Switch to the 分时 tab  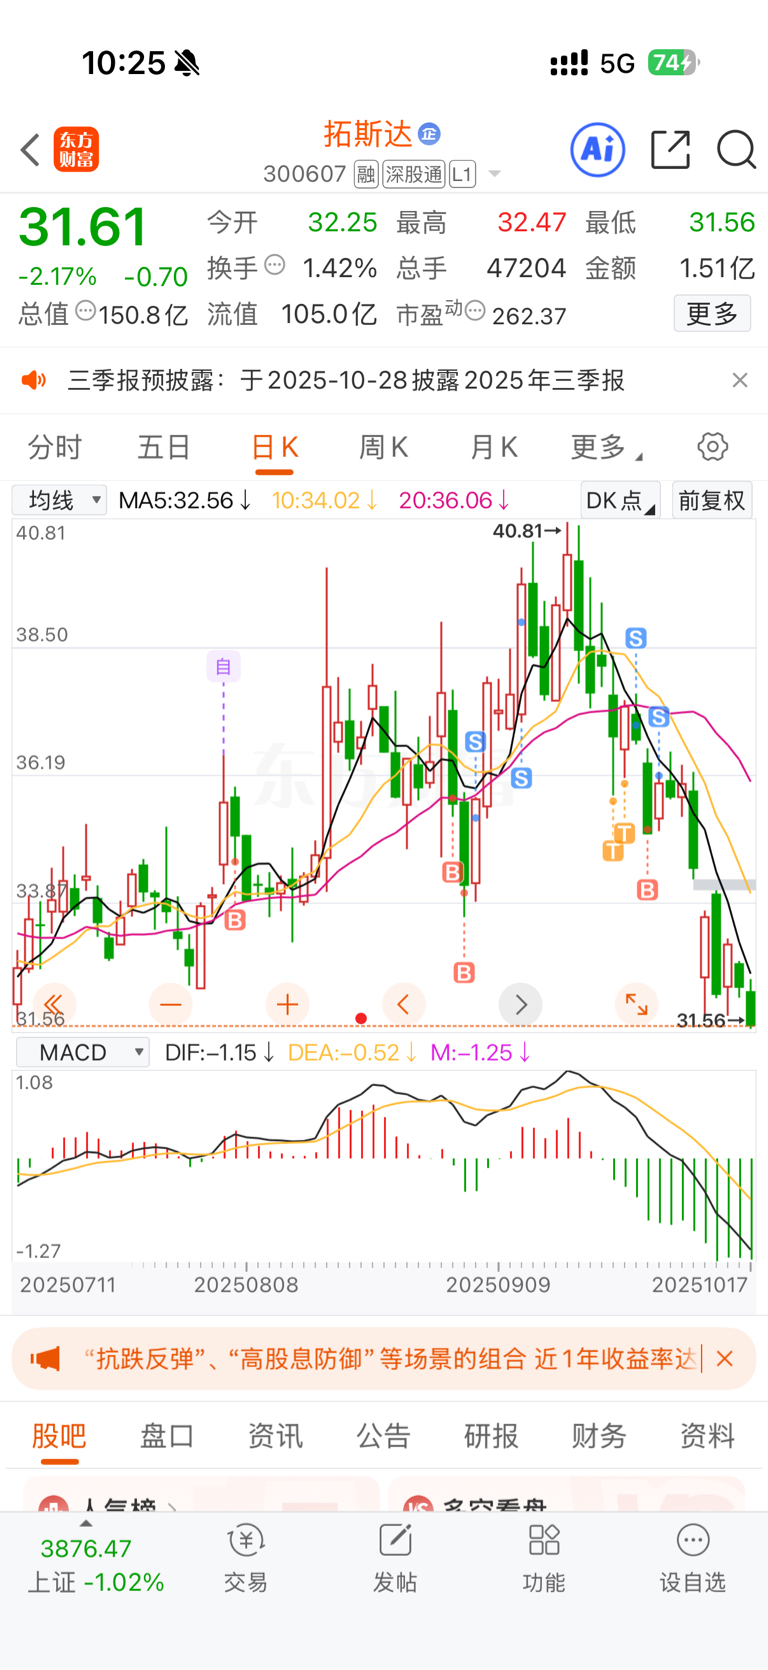[55, 447]
